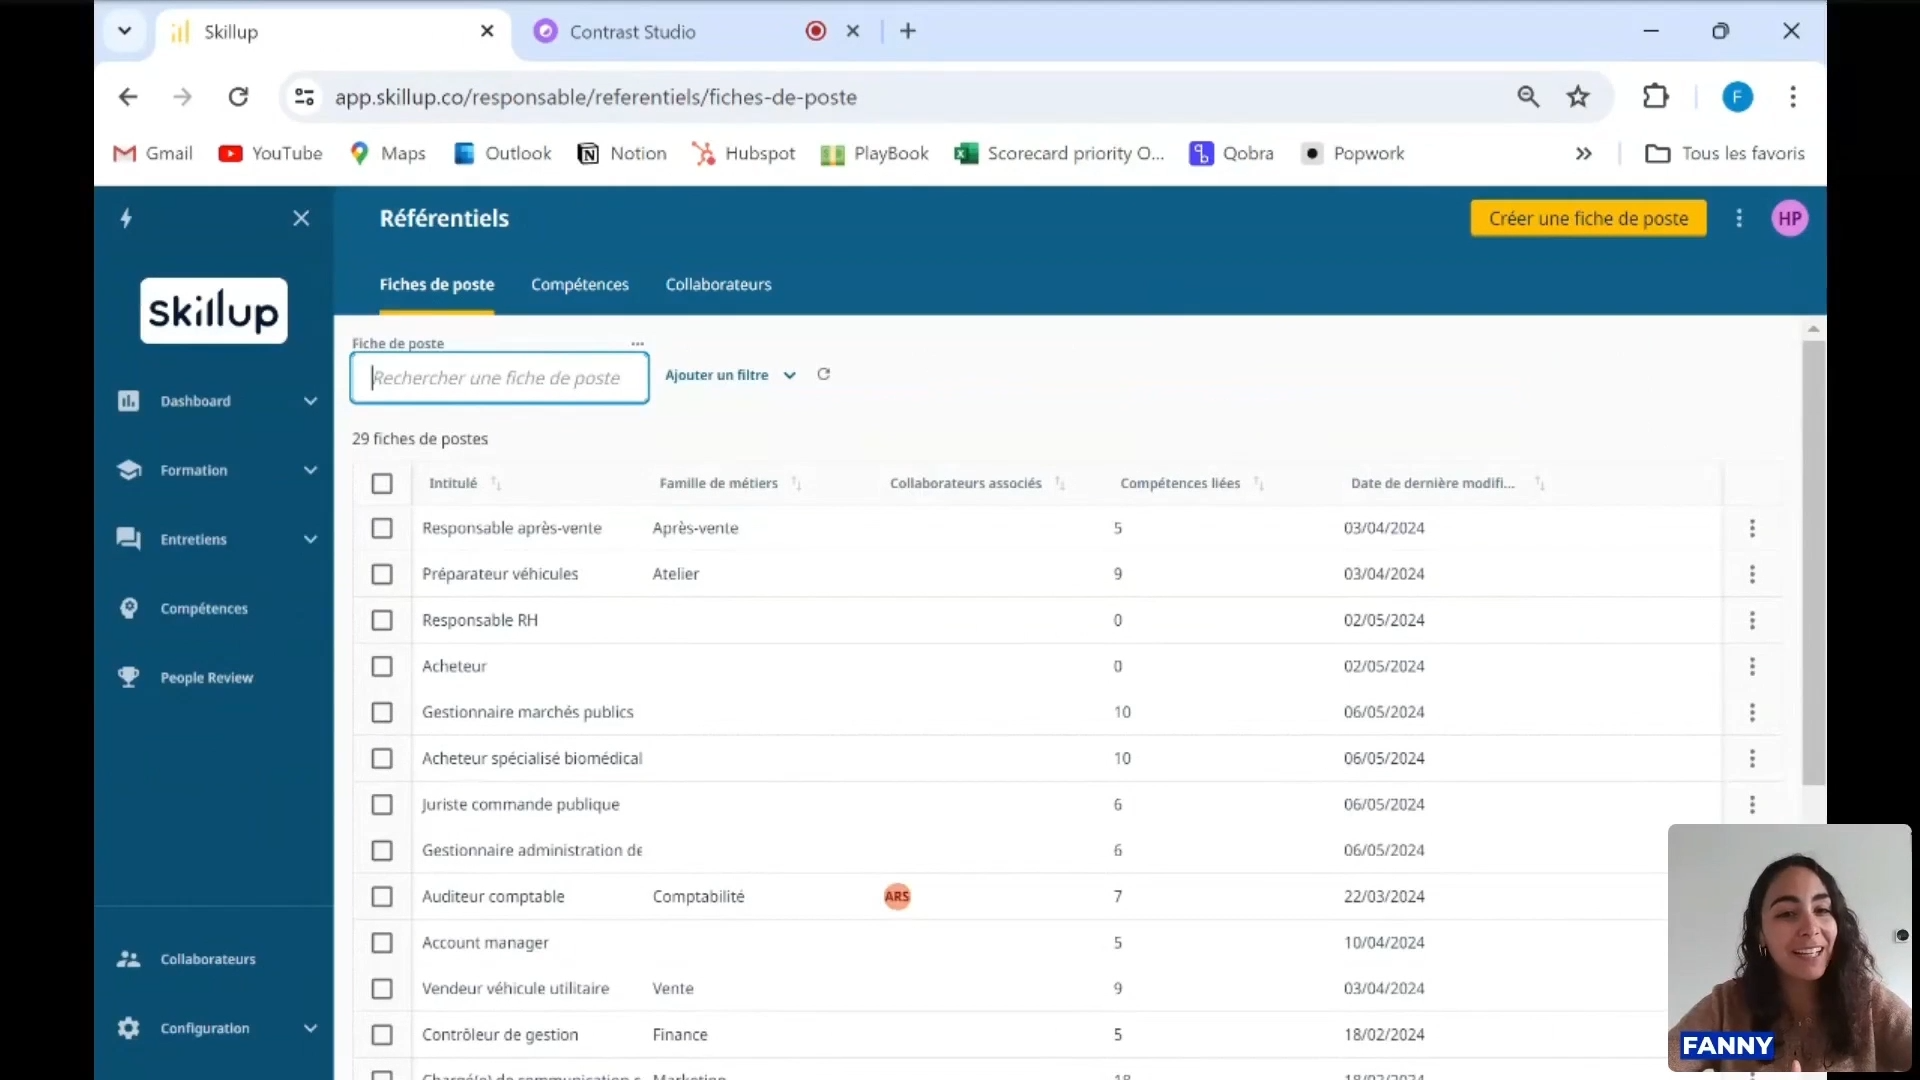Open the Formation graduation cap icon

(x=128, y=470)
